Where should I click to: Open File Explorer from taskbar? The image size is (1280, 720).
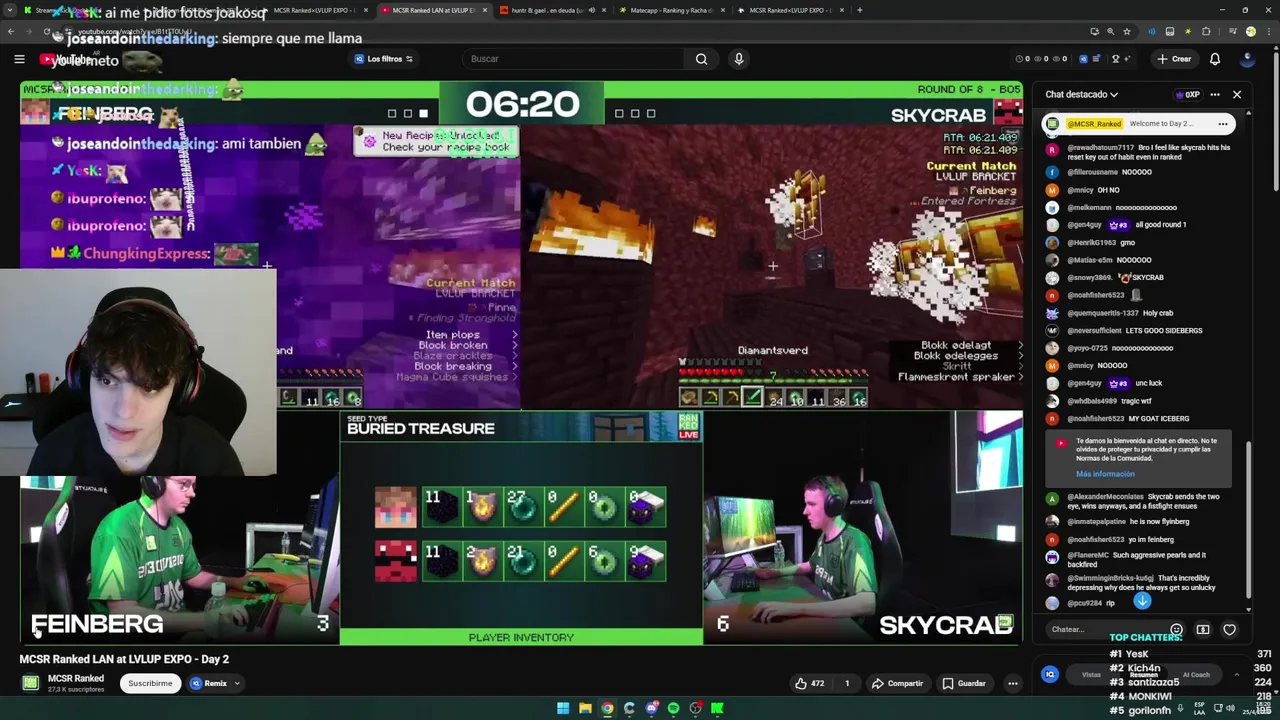click(585, 708)
